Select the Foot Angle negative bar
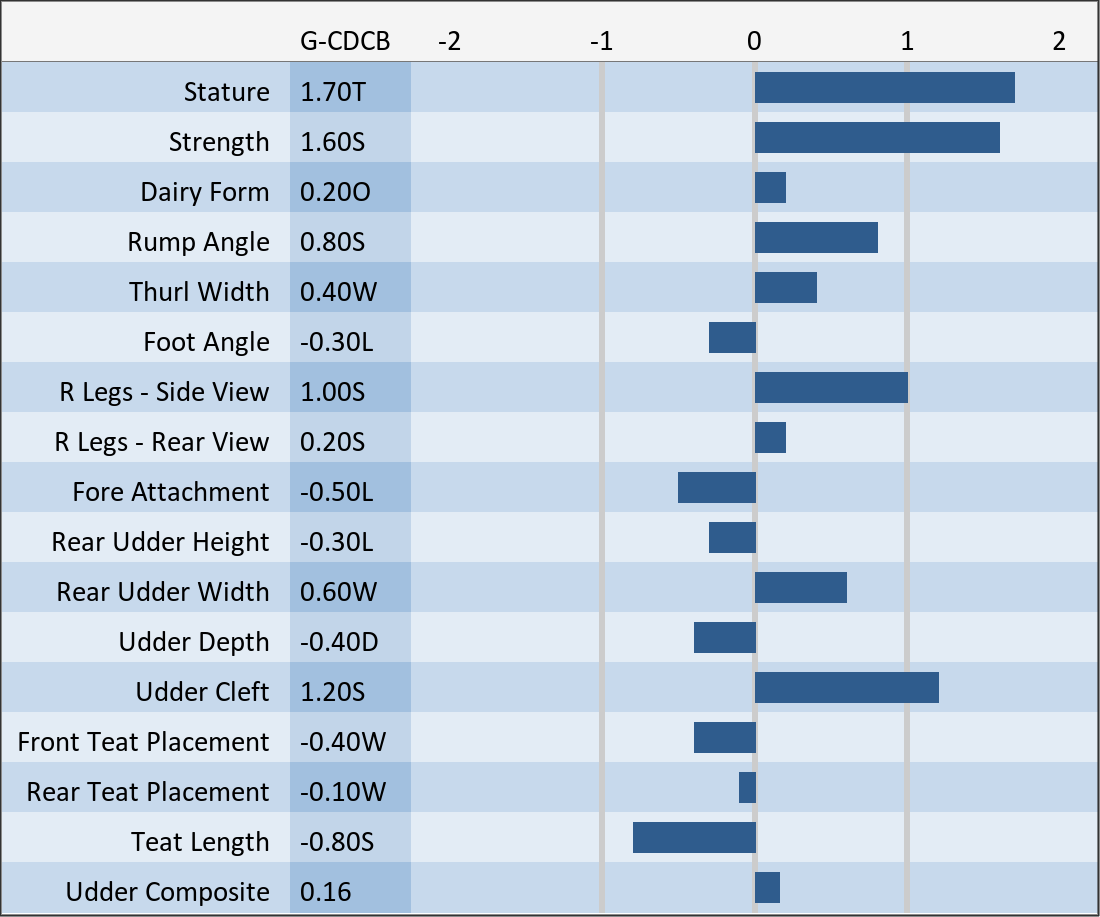 [732, 338]
